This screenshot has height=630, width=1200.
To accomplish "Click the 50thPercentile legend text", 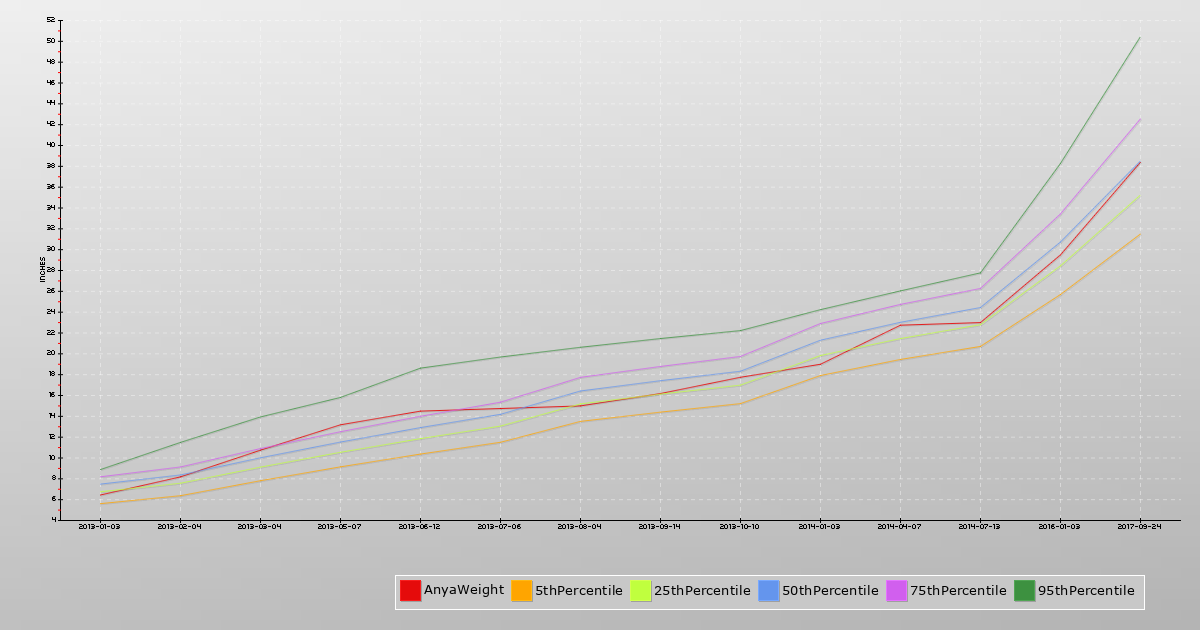I will [x=830, y=591].
